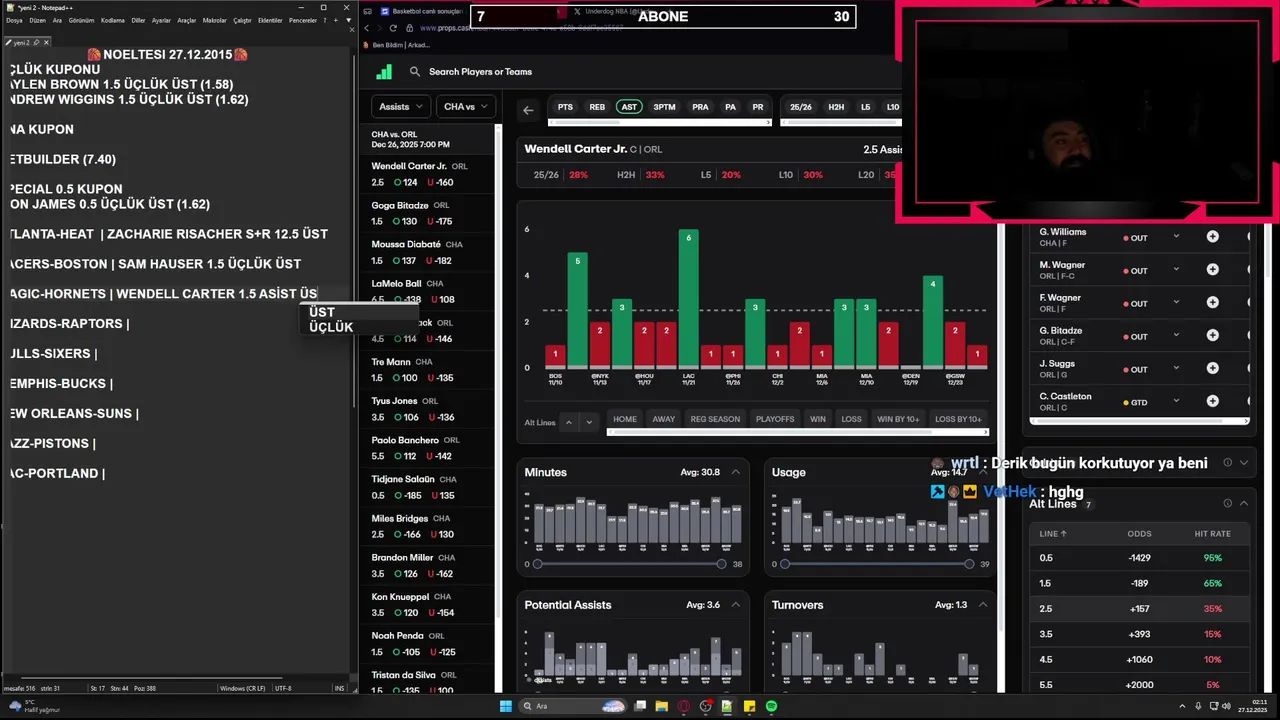This screenshot has height=720, width=1280.
Task: Go back using the left arrow before PTS
Action: [528, 110]
